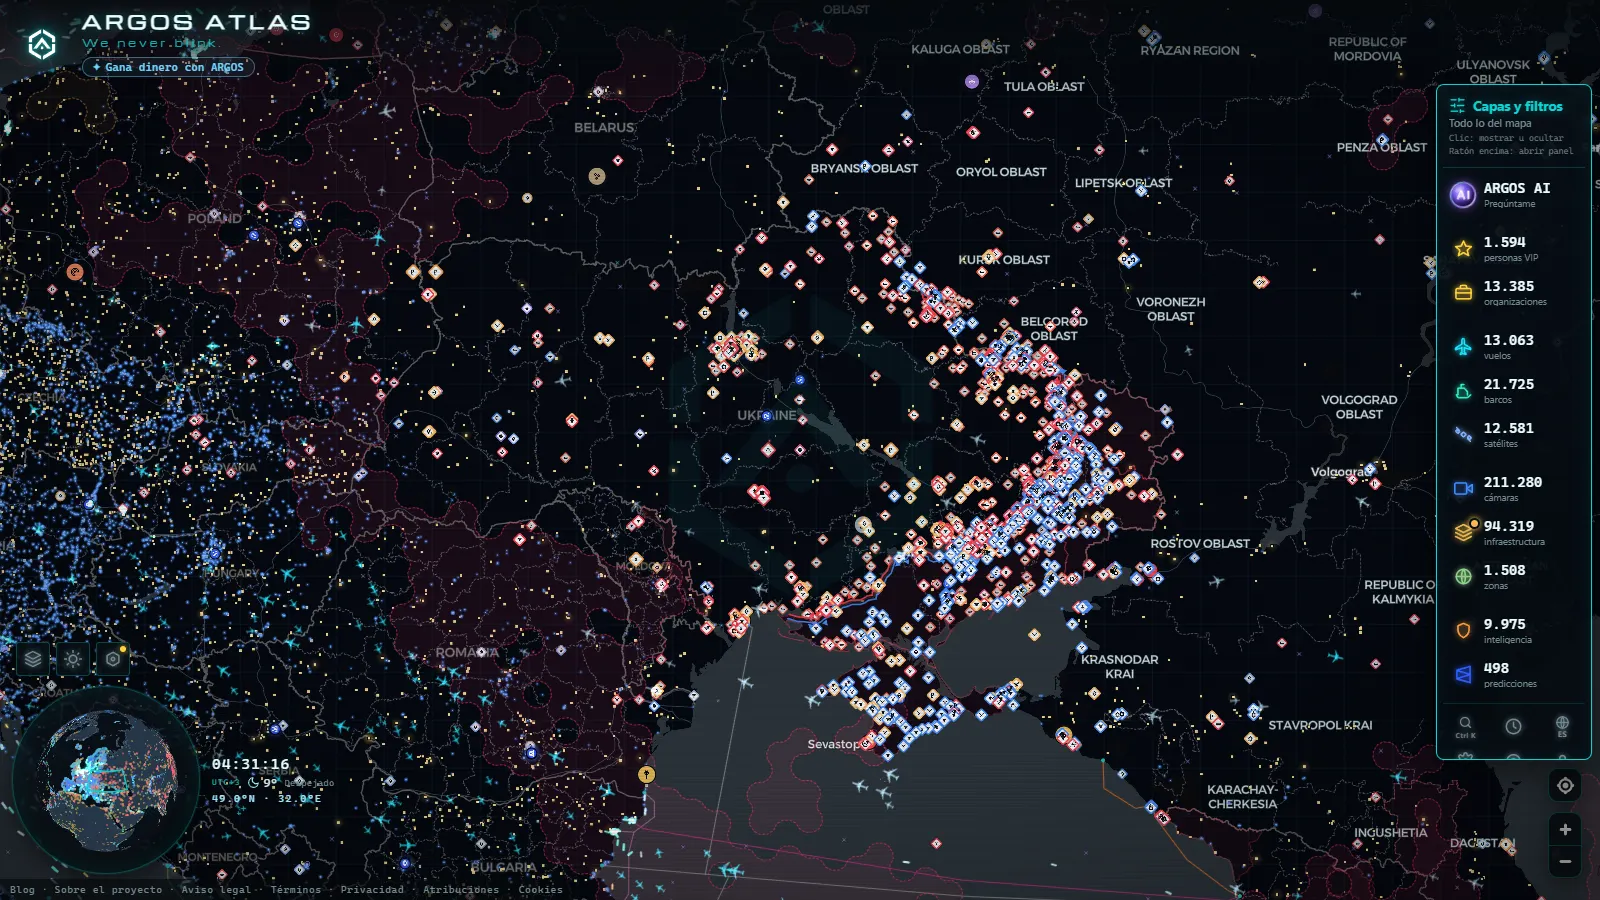Click the 'inteligencia' shield icon
1600x900 pixels.
click(1463, 630)
